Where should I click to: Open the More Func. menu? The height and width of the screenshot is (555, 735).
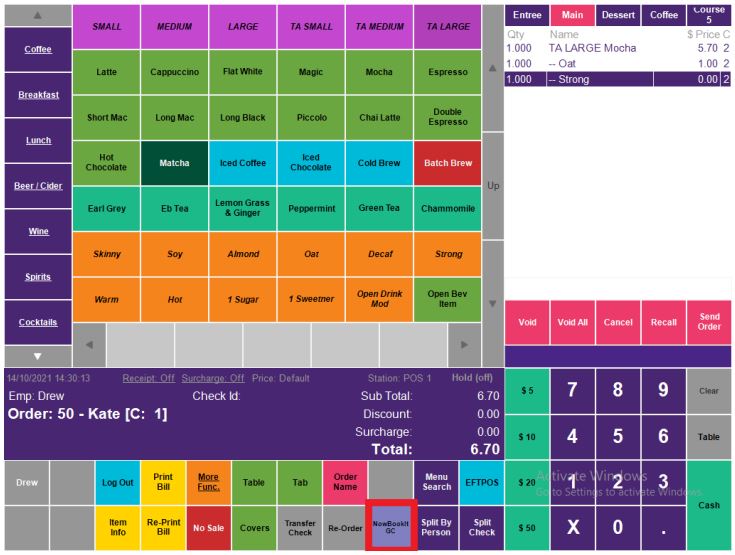coord(208,482)
